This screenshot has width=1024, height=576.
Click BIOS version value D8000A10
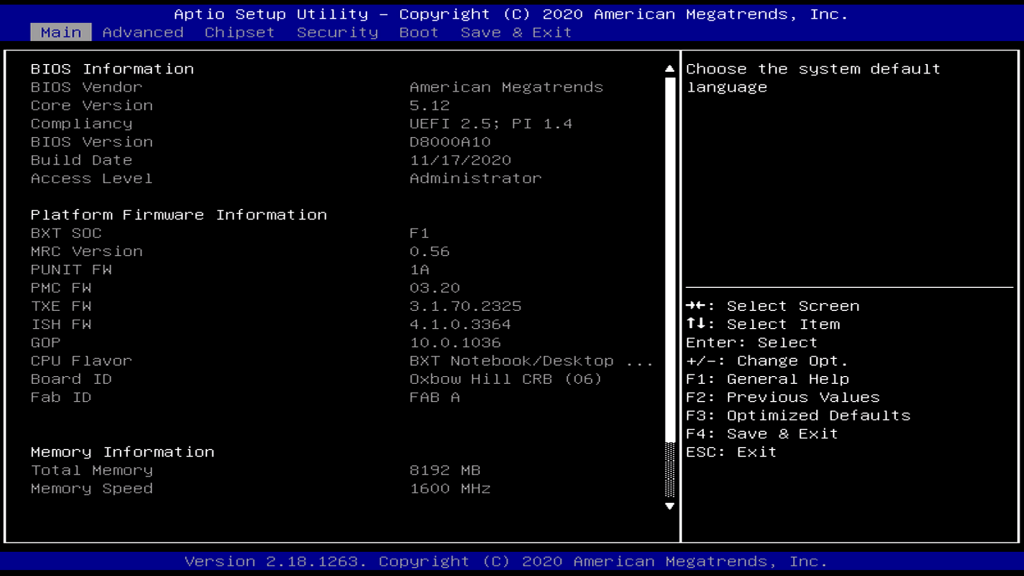[x=450, y=142]
